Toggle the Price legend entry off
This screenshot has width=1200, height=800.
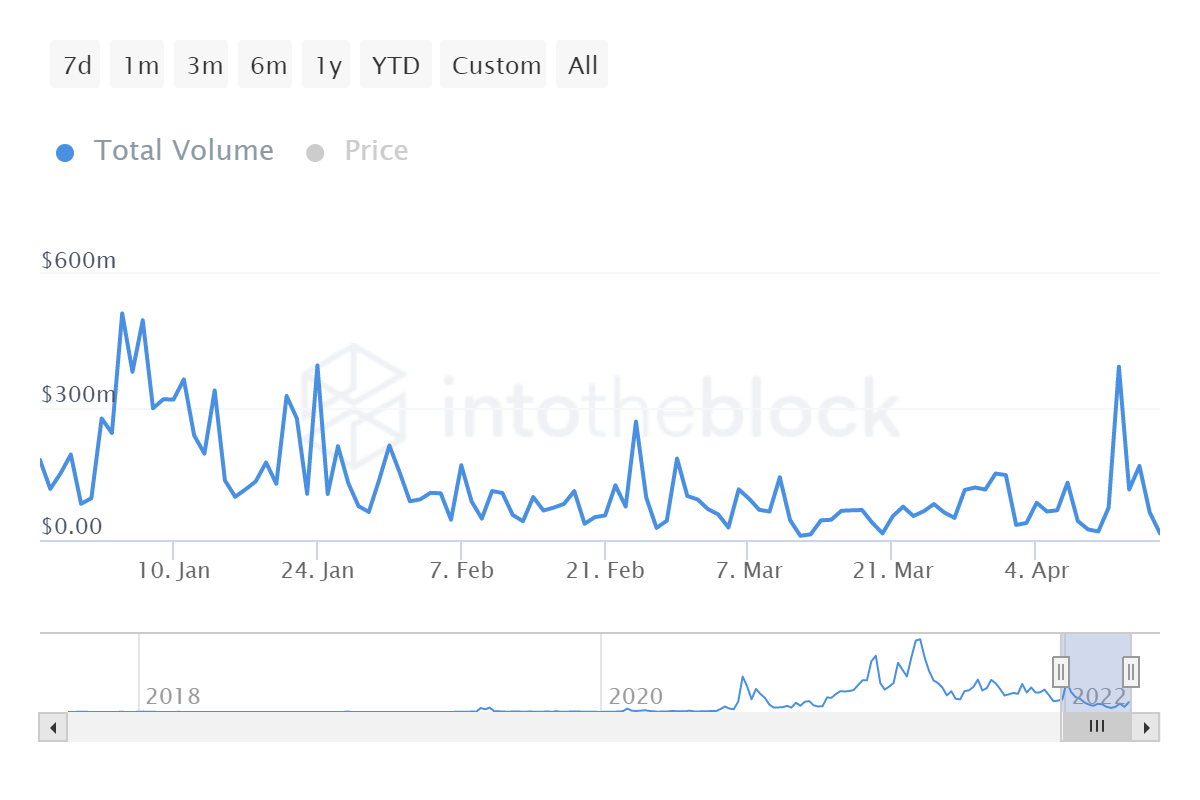click(x=376, y=151)
